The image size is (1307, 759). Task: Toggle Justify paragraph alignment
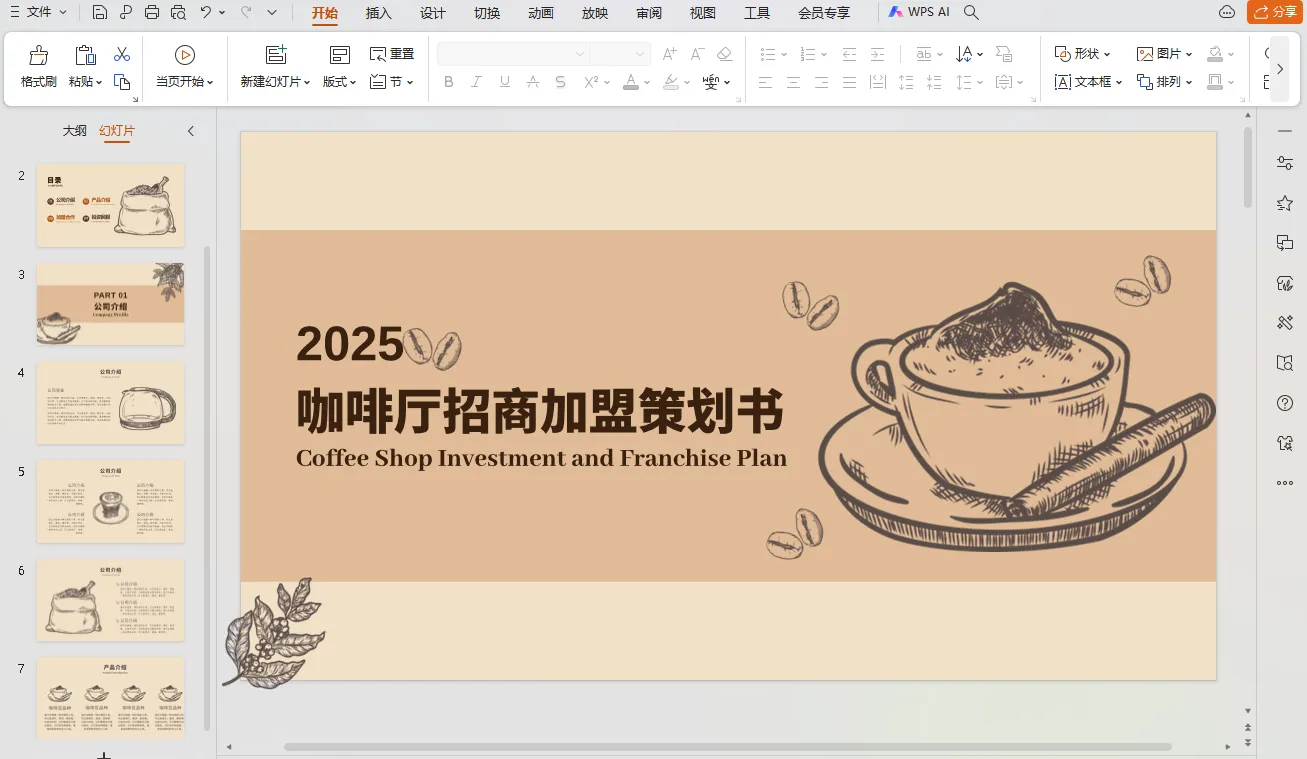click(850, 82)
